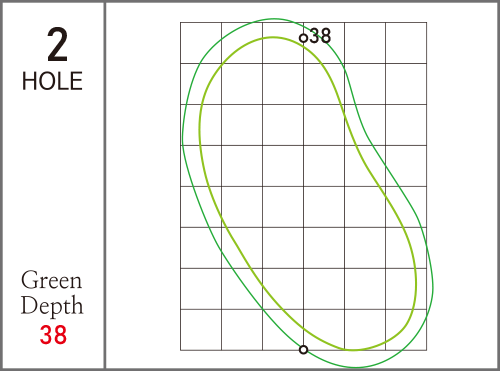Click the top-left grid cell
Screen dimensions: 500x371
(201, 43)
